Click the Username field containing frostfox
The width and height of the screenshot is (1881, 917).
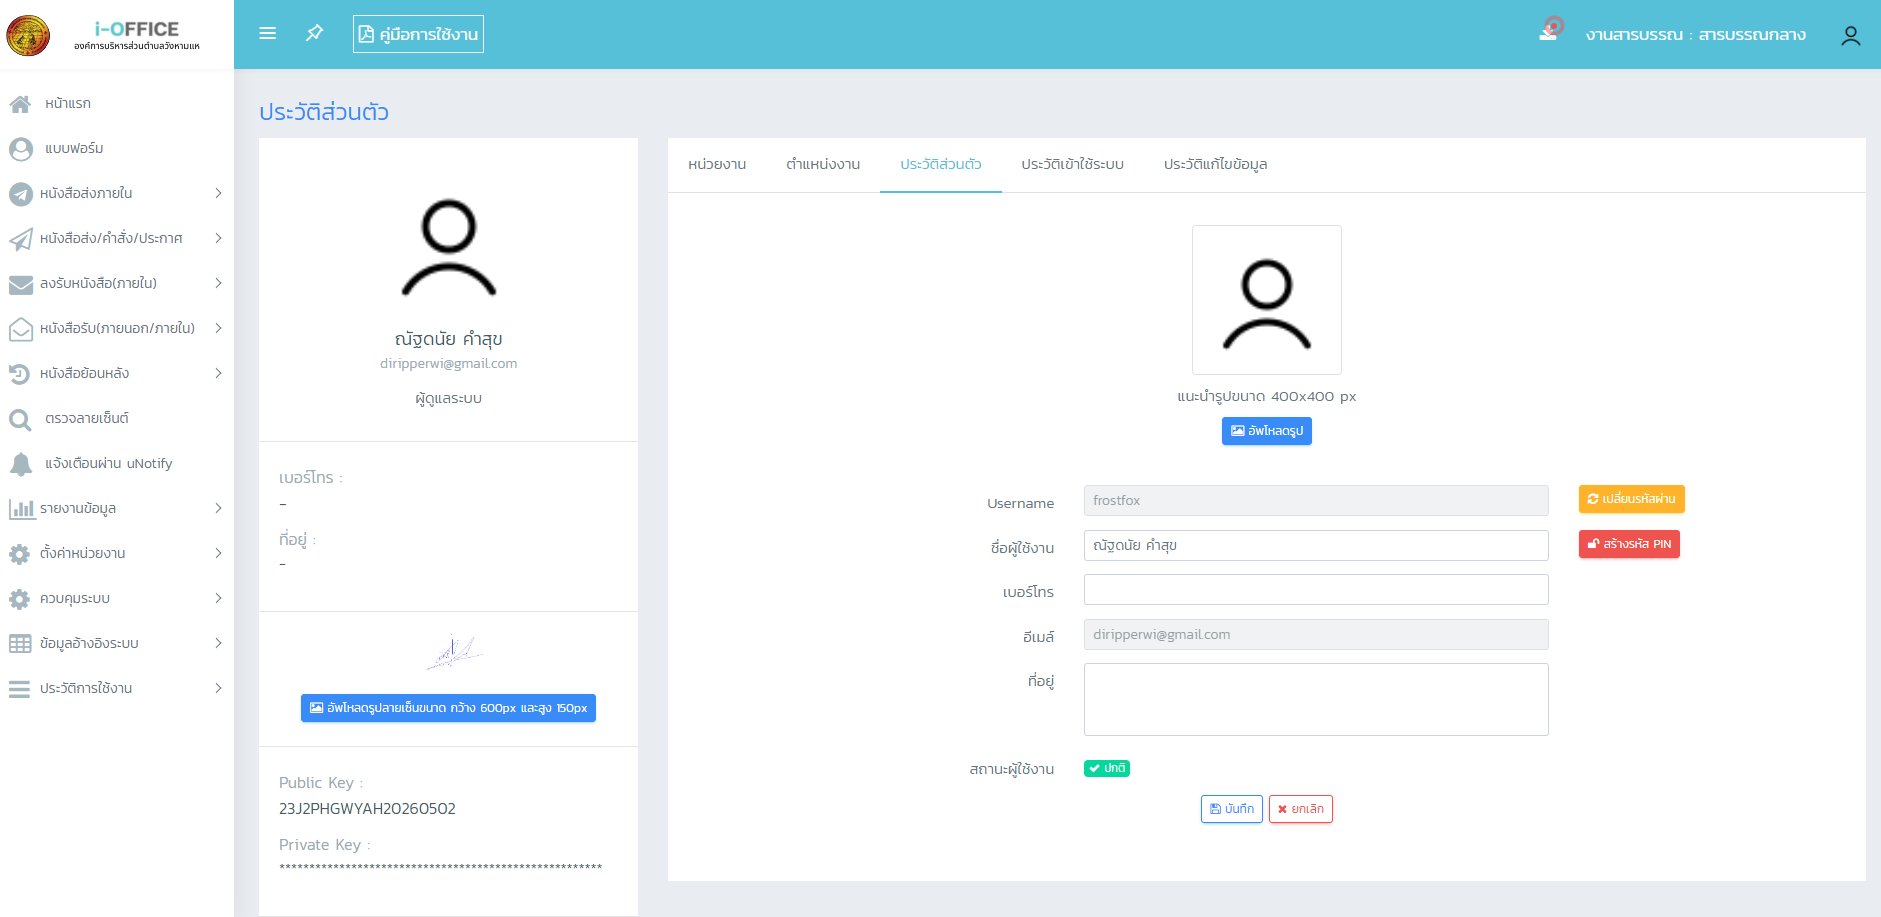click(1316, 500)
